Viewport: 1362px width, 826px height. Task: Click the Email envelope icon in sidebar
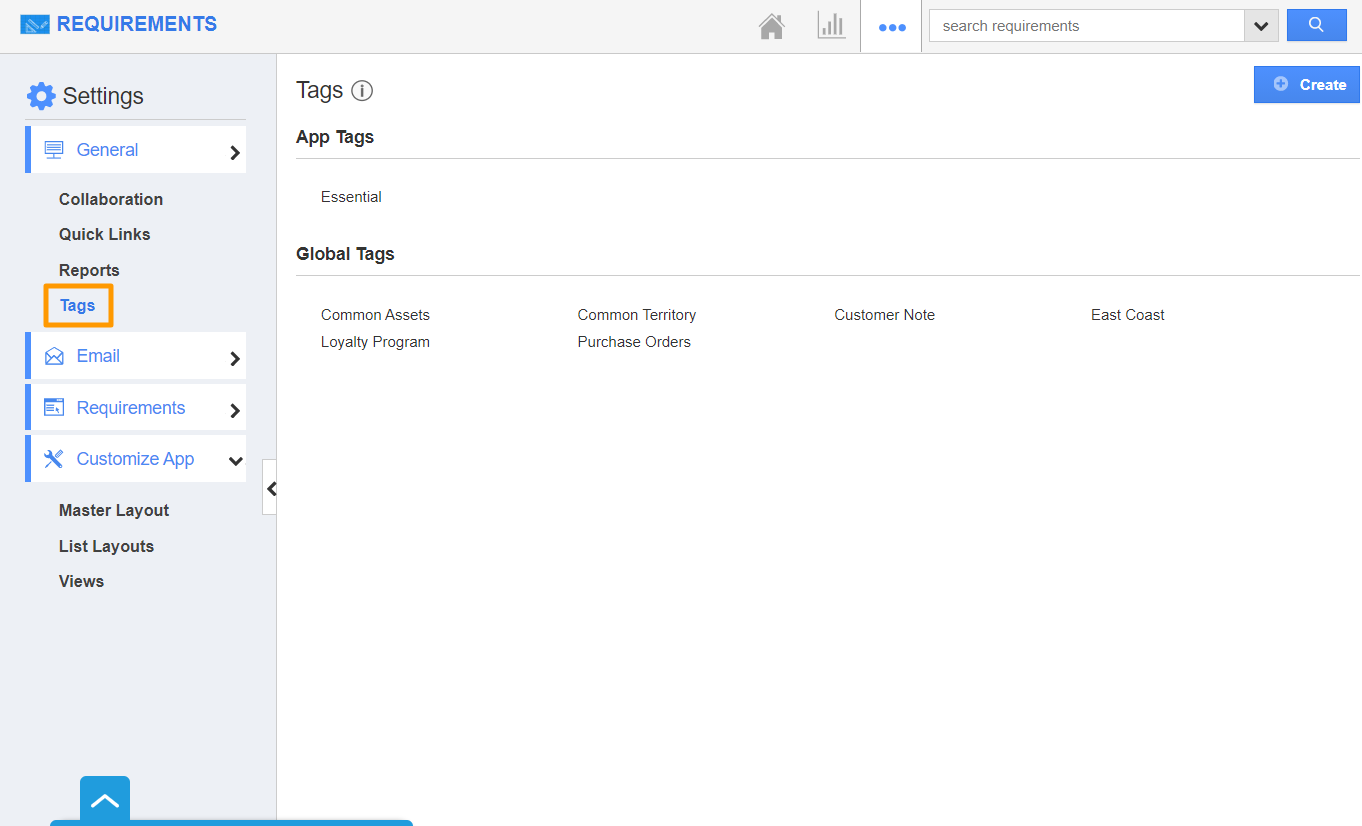point(54,357)
